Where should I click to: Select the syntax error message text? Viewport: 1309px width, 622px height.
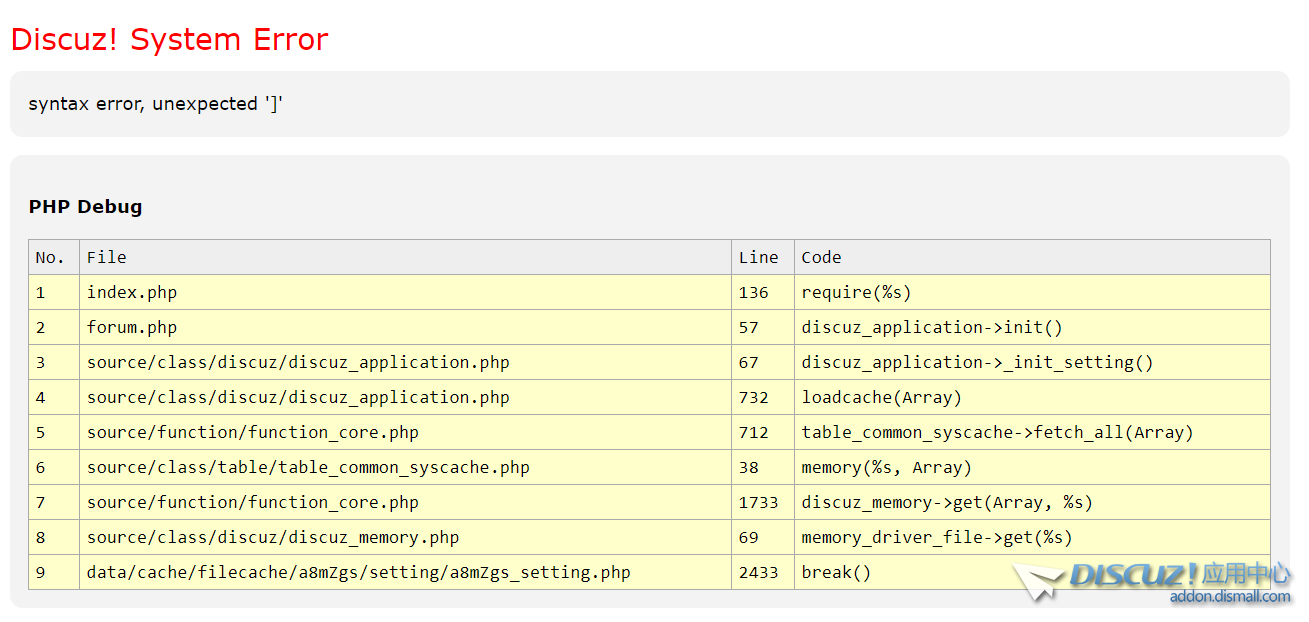[x=156, y=103]
